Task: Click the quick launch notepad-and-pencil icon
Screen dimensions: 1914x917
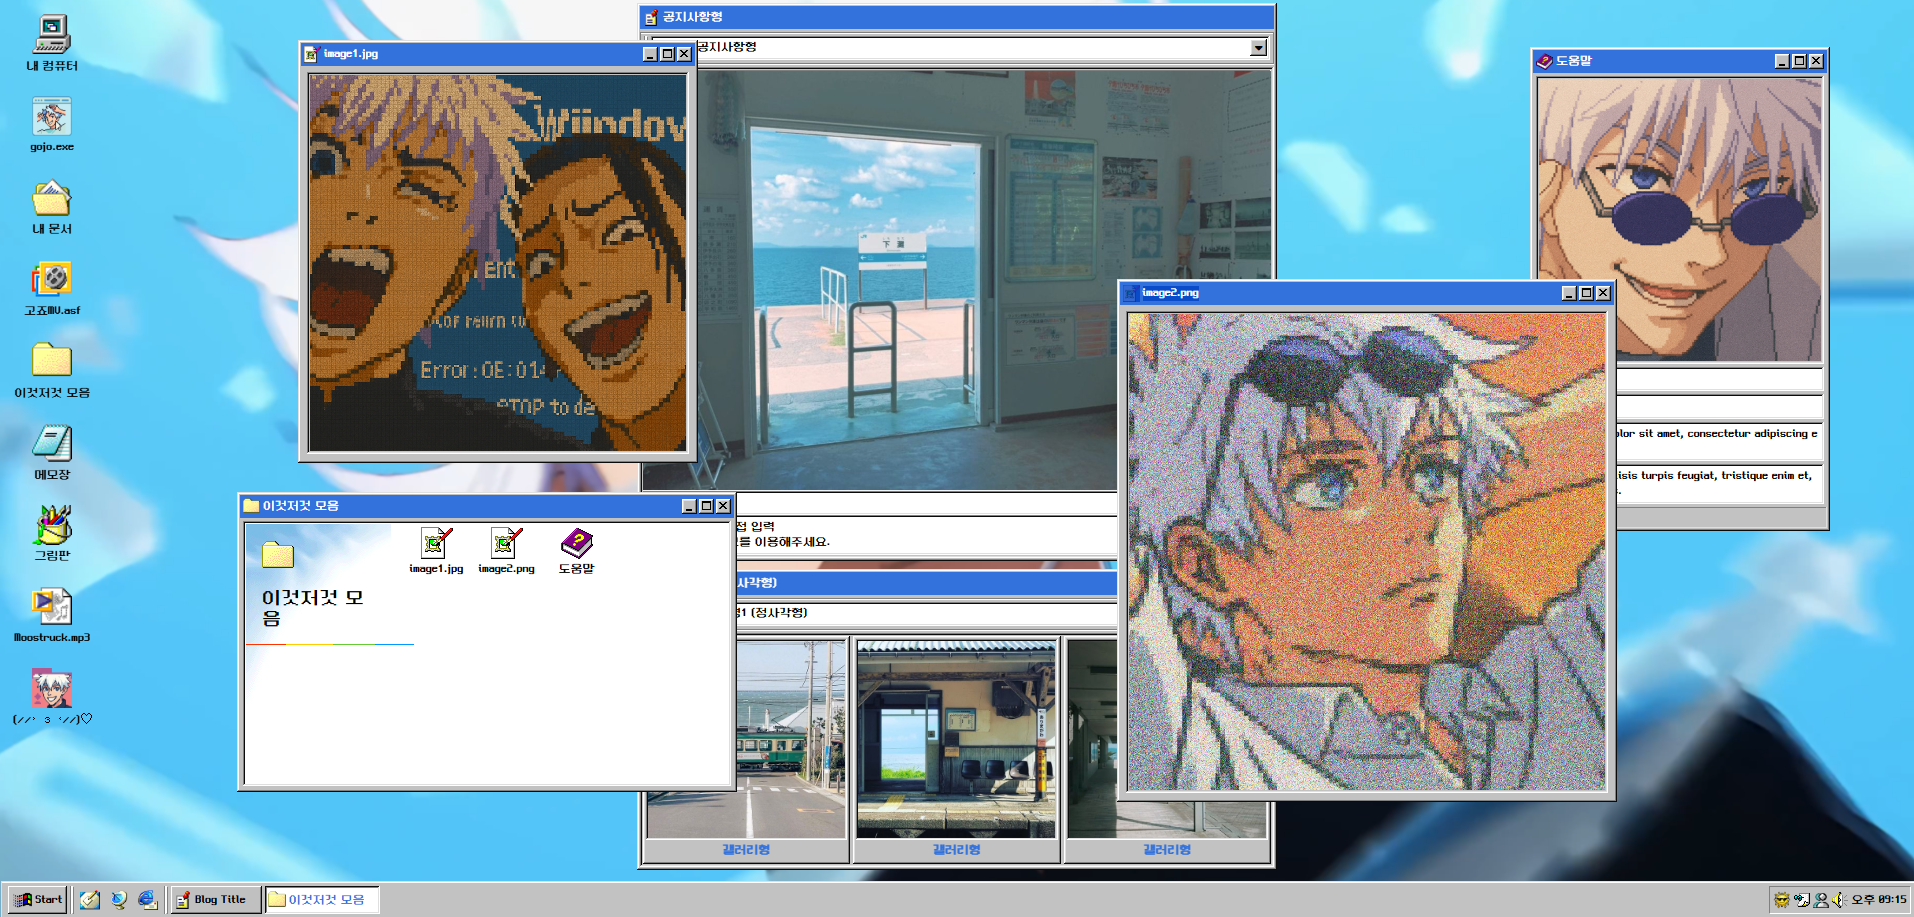Action: tap(90, 899)
